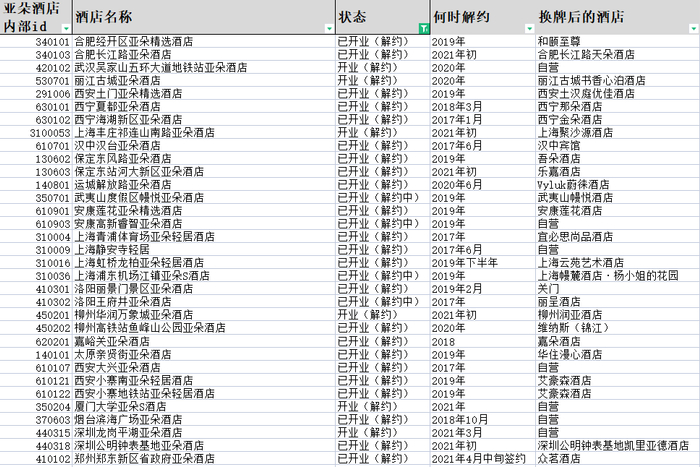Select cell 上海虹桥龙柏亚朵轻居酒店
Image resolution: width=700 pixels, height=467 pixels.
tap(204, 263)
